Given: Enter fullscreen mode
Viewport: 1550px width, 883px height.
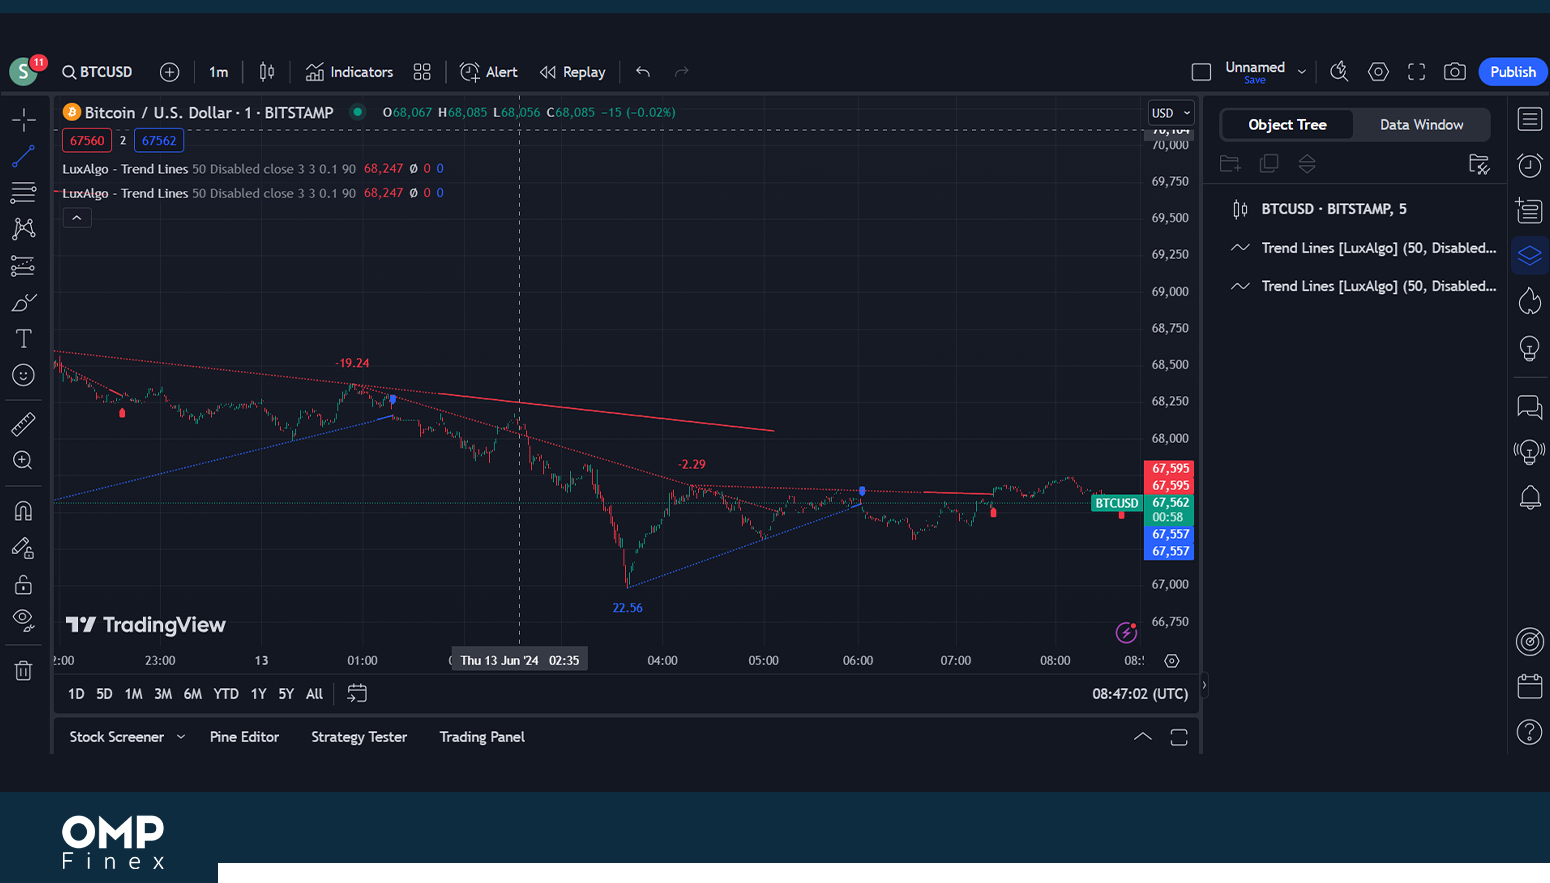Looking at the screenshot, I should pyautogui.click(x=1416, y=72).
